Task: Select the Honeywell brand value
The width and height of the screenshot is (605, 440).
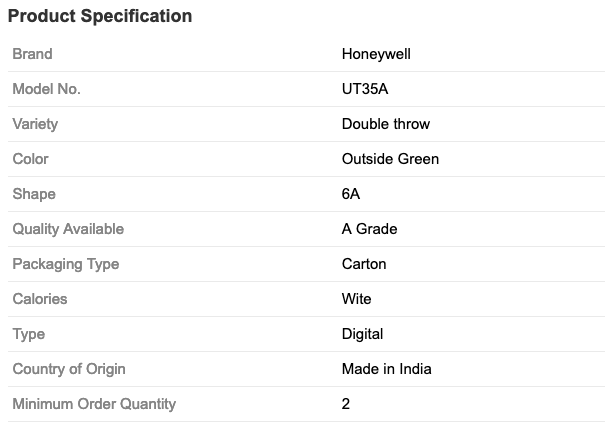Action: tap(376, 54)
